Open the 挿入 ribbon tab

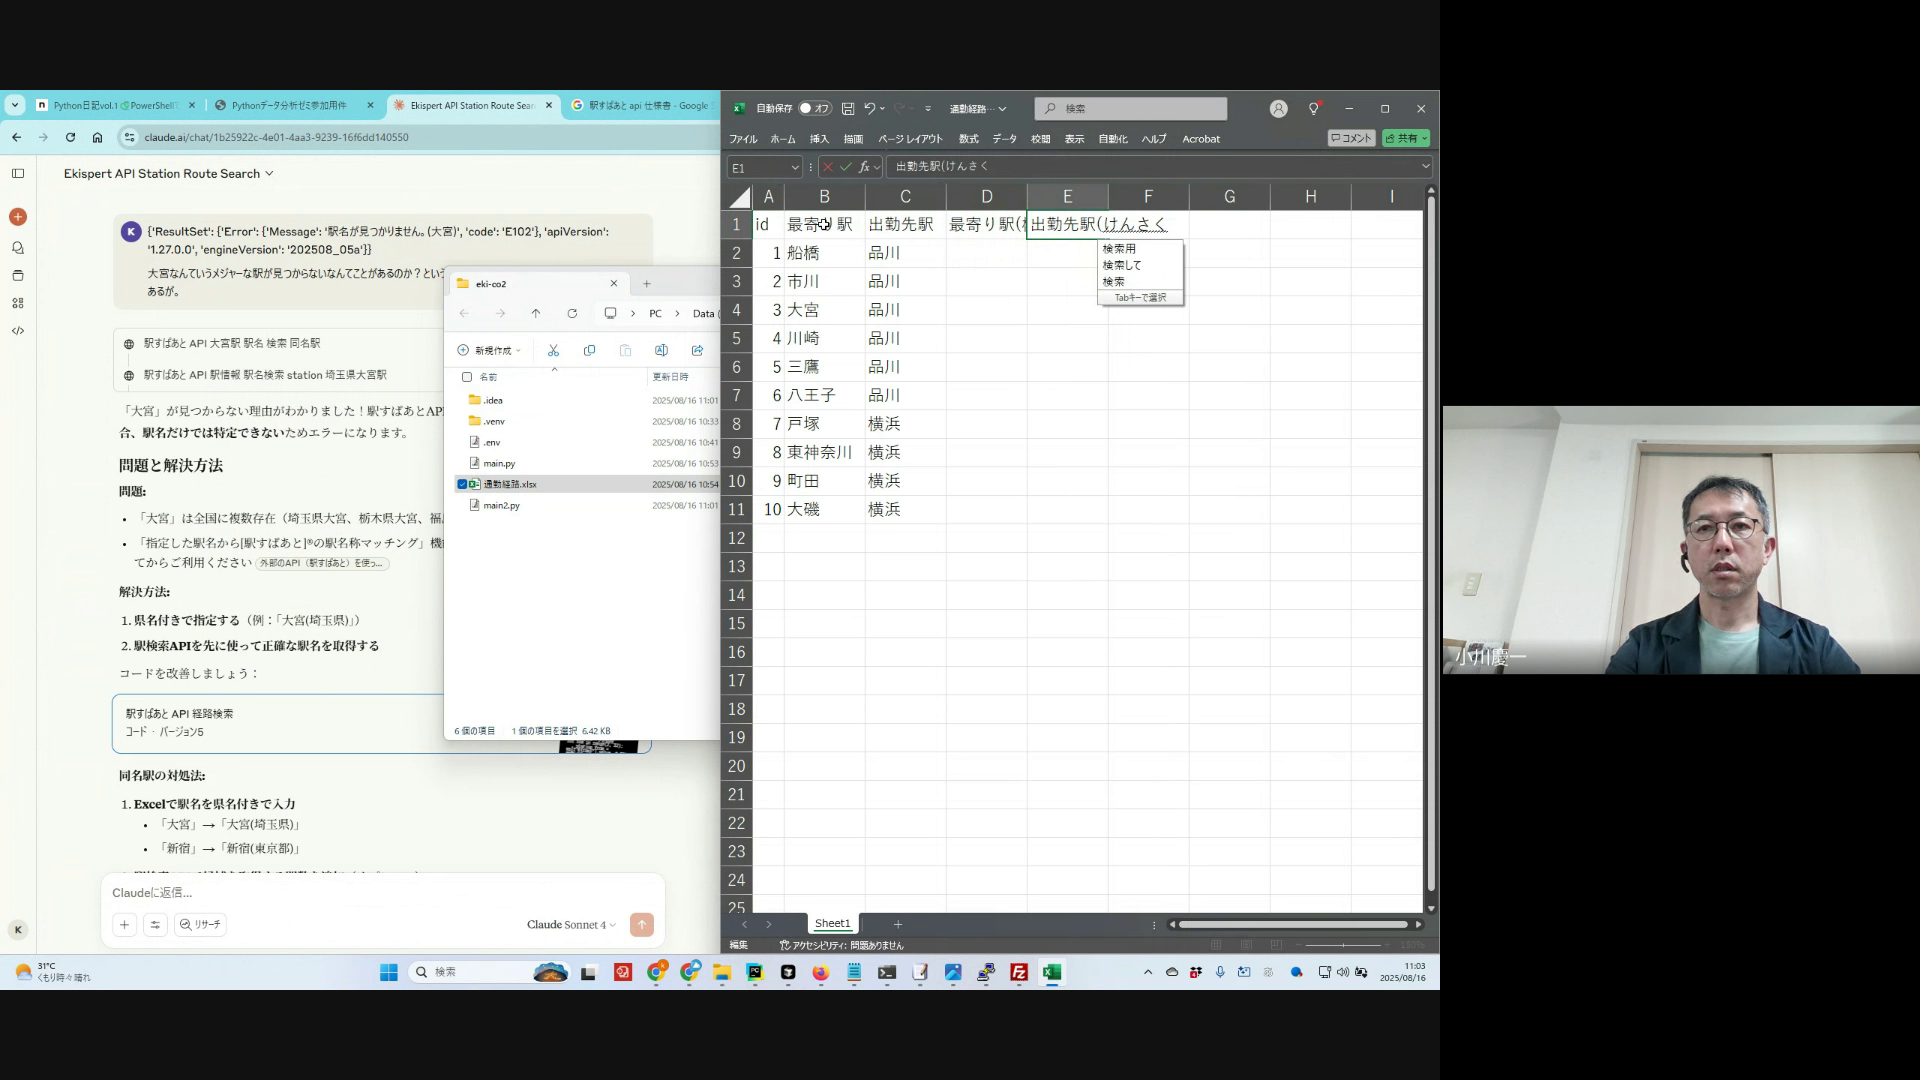(819, 139)
